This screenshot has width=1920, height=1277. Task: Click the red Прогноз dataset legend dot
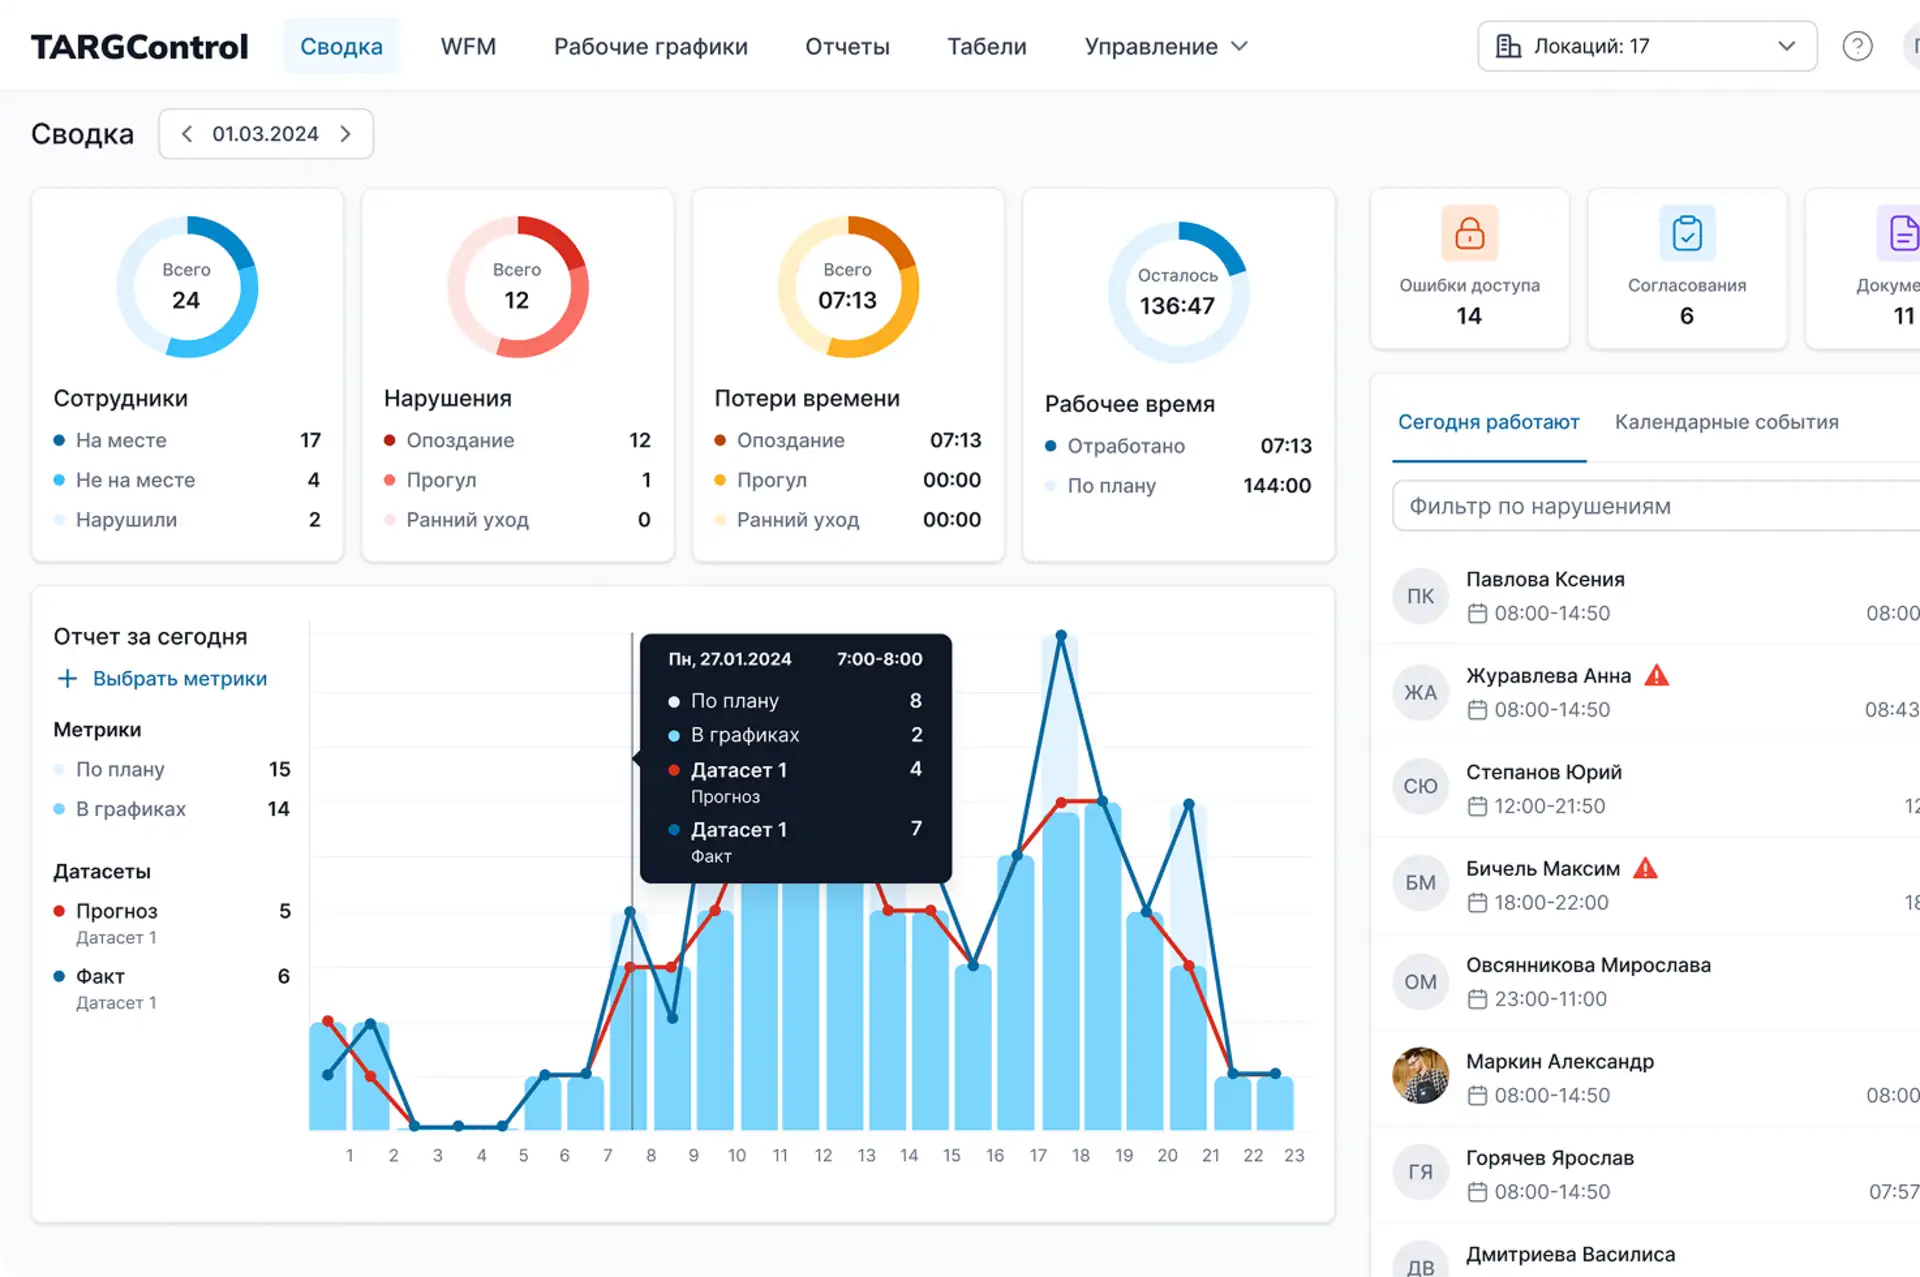[x=59, y=911]
